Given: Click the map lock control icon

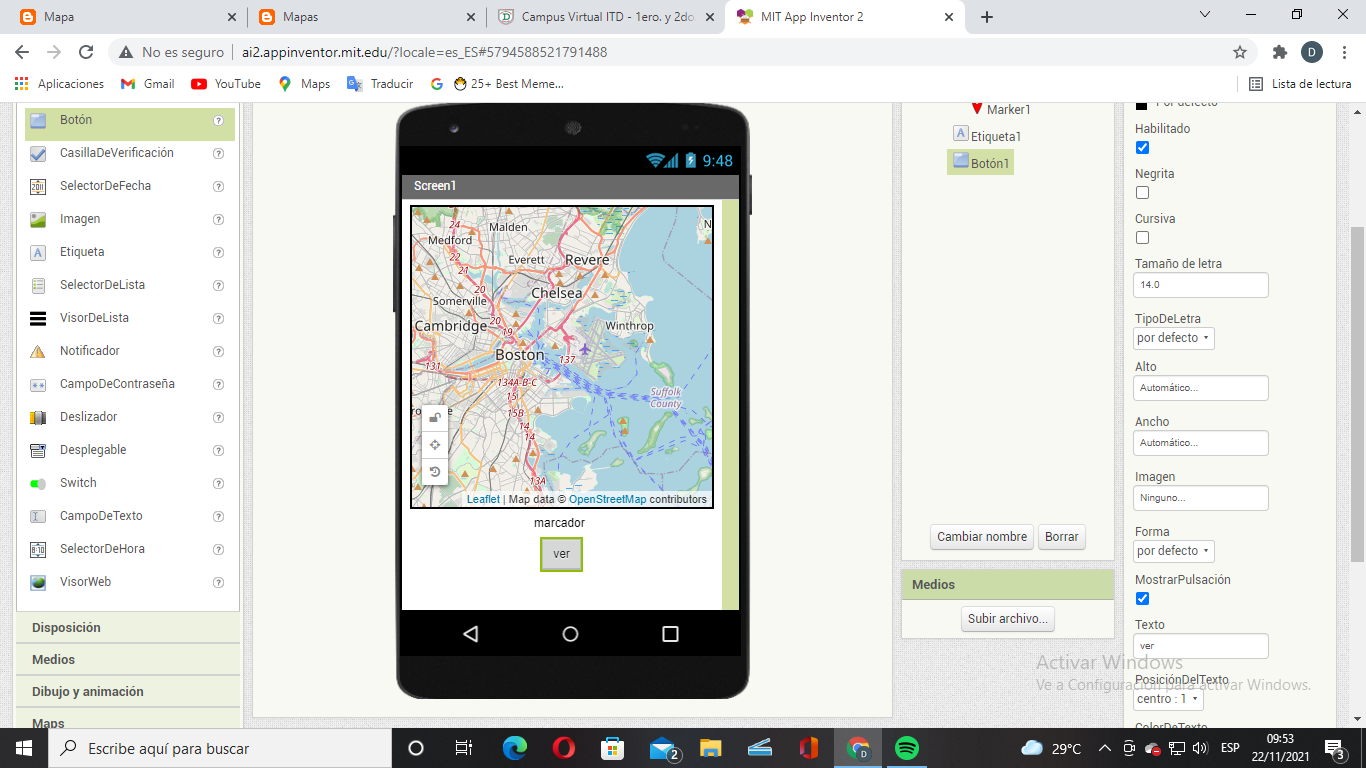Looking at the screenshot, I should tap(435, 419).
